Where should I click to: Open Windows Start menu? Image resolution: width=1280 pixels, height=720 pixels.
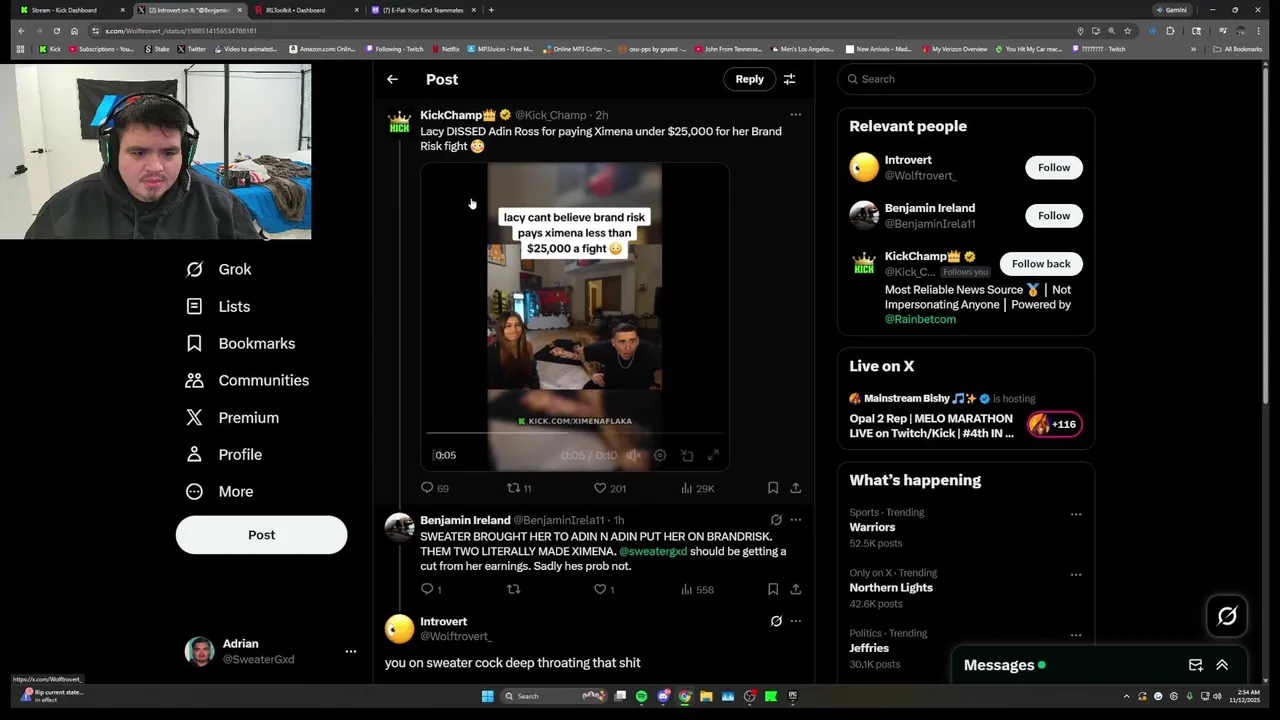(487, 696)
